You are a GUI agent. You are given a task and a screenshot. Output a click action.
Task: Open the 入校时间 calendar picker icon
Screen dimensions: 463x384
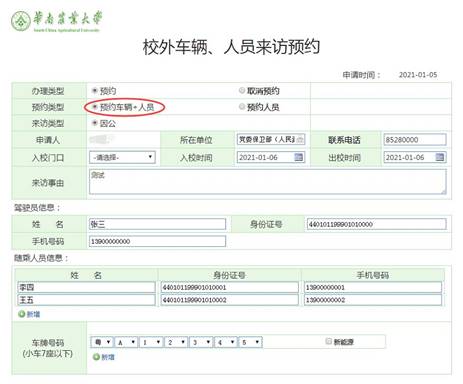click(x=298, y=157)
